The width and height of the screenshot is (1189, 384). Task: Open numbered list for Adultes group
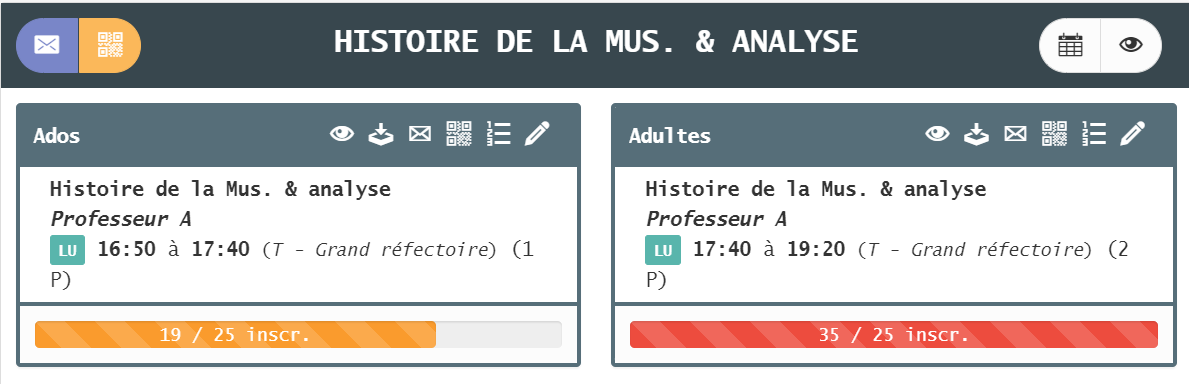(x=1094, y=134)
